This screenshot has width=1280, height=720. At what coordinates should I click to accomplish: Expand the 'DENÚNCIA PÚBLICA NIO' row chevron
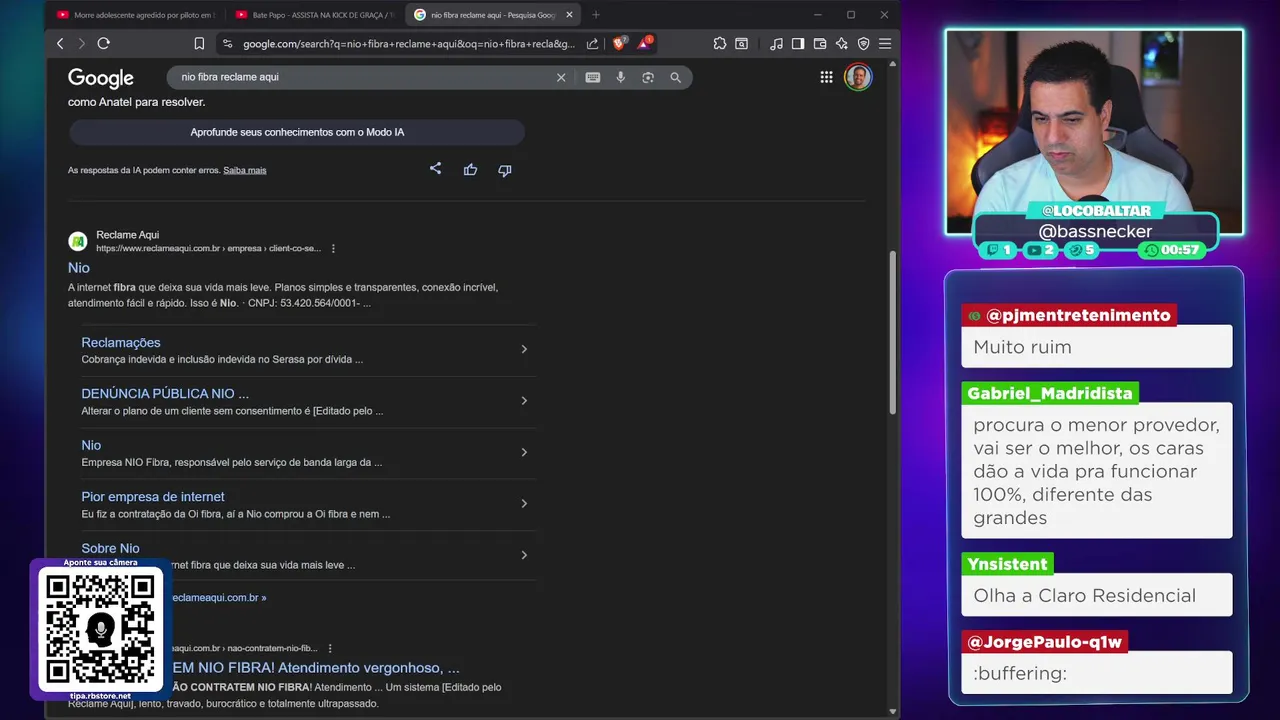[524, 401]
